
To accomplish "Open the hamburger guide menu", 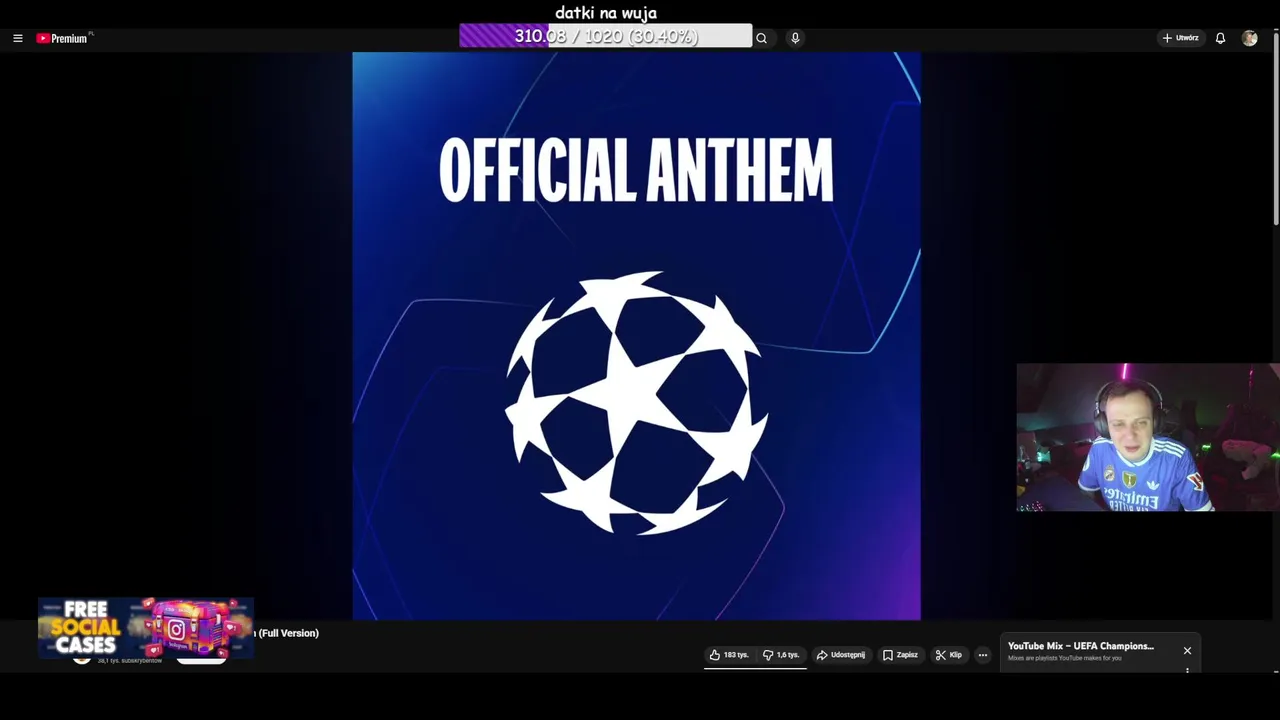I will point(17,38).
